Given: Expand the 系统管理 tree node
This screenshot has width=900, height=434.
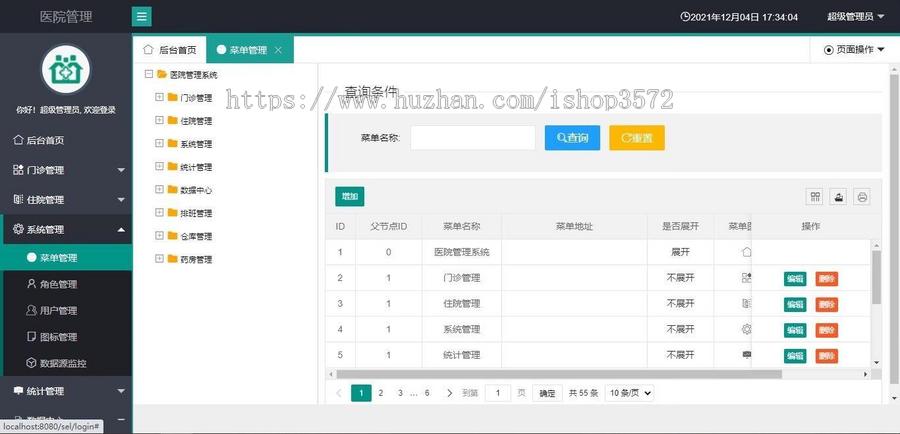Looking at the screenshot, I should pyautogui.click(x=160, y=143).
